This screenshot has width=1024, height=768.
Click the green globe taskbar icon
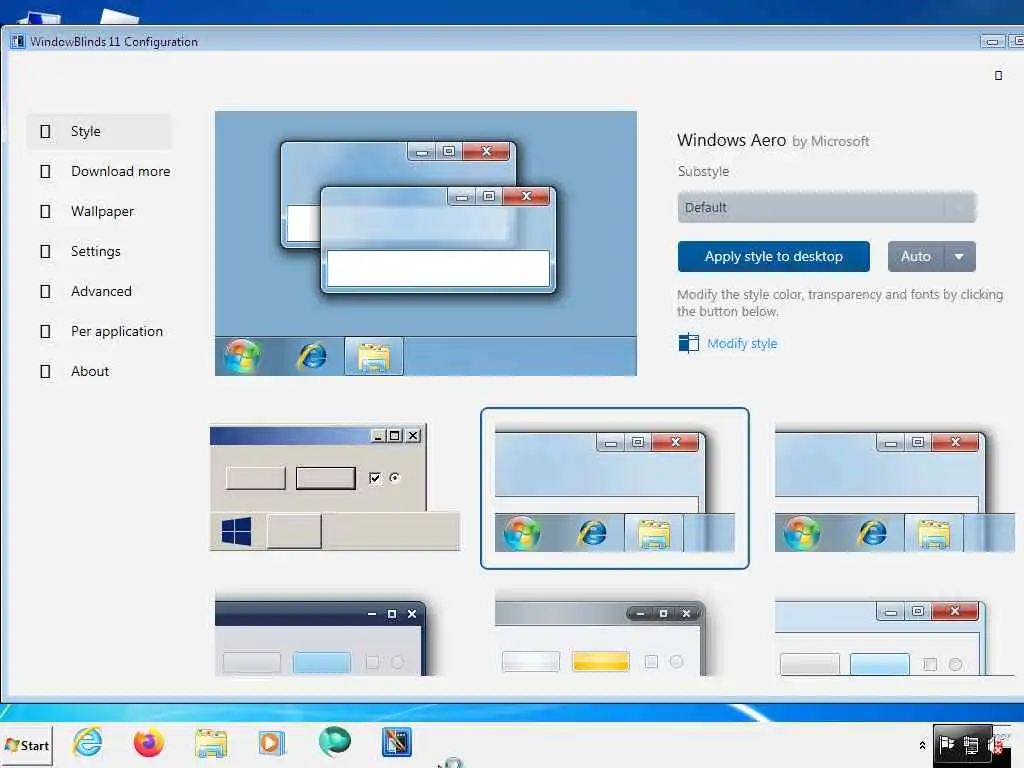point(334,743)
